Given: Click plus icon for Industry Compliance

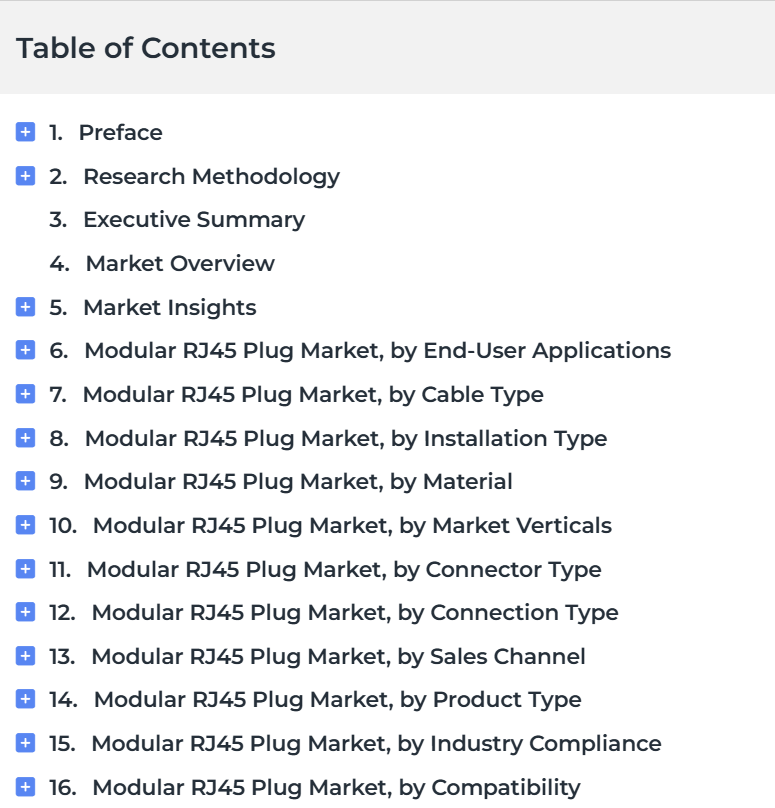Looking at the screenshot, I should point(25,743).
